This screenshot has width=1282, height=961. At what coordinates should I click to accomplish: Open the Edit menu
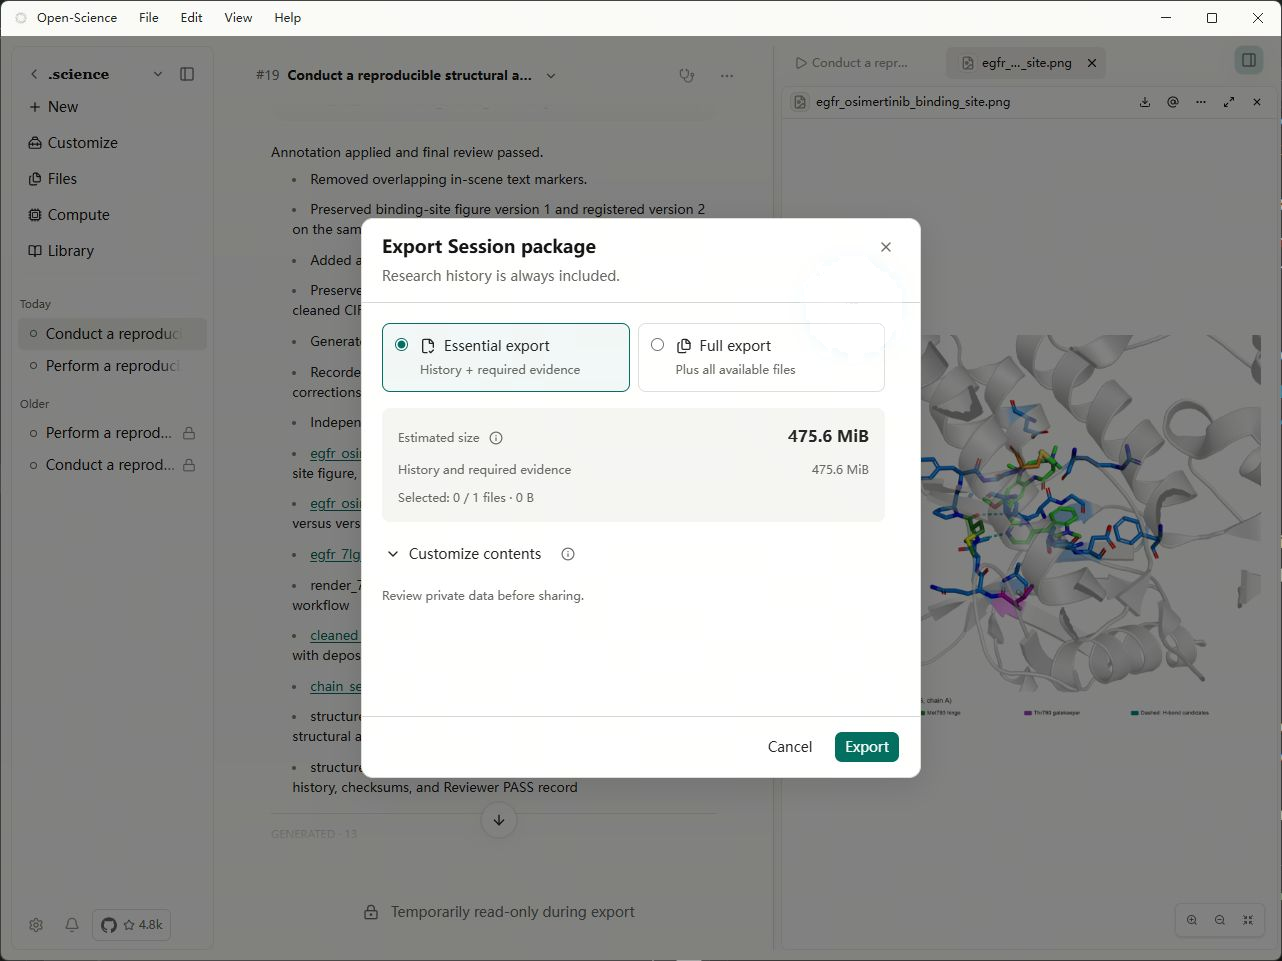pyautogui.click(x=192, y=18)
